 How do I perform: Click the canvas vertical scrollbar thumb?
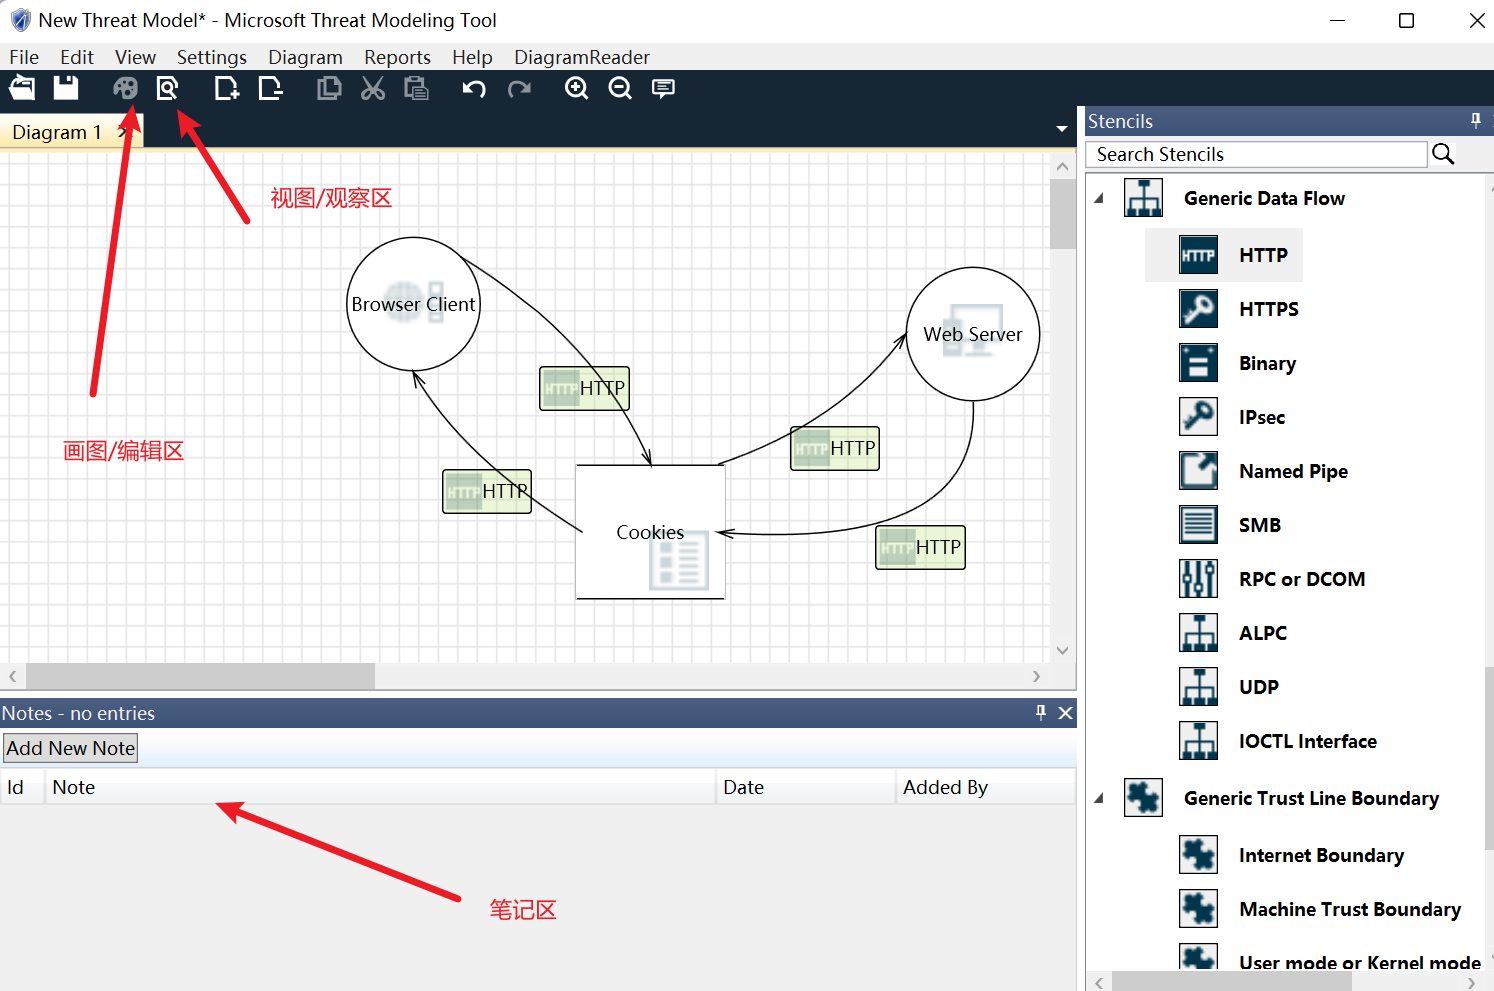1062,214
